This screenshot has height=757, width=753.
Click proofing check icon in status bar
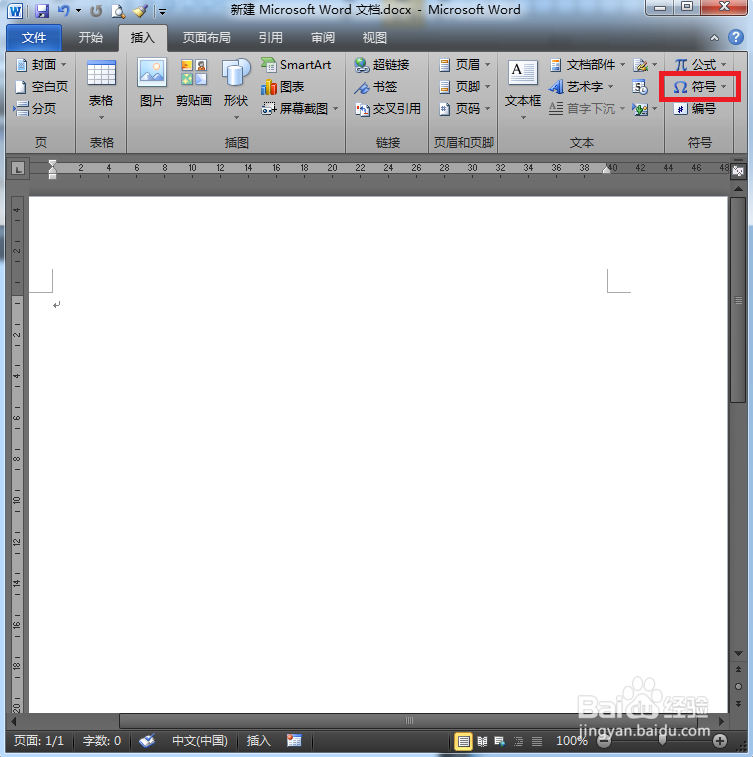(x=147, y=740)
